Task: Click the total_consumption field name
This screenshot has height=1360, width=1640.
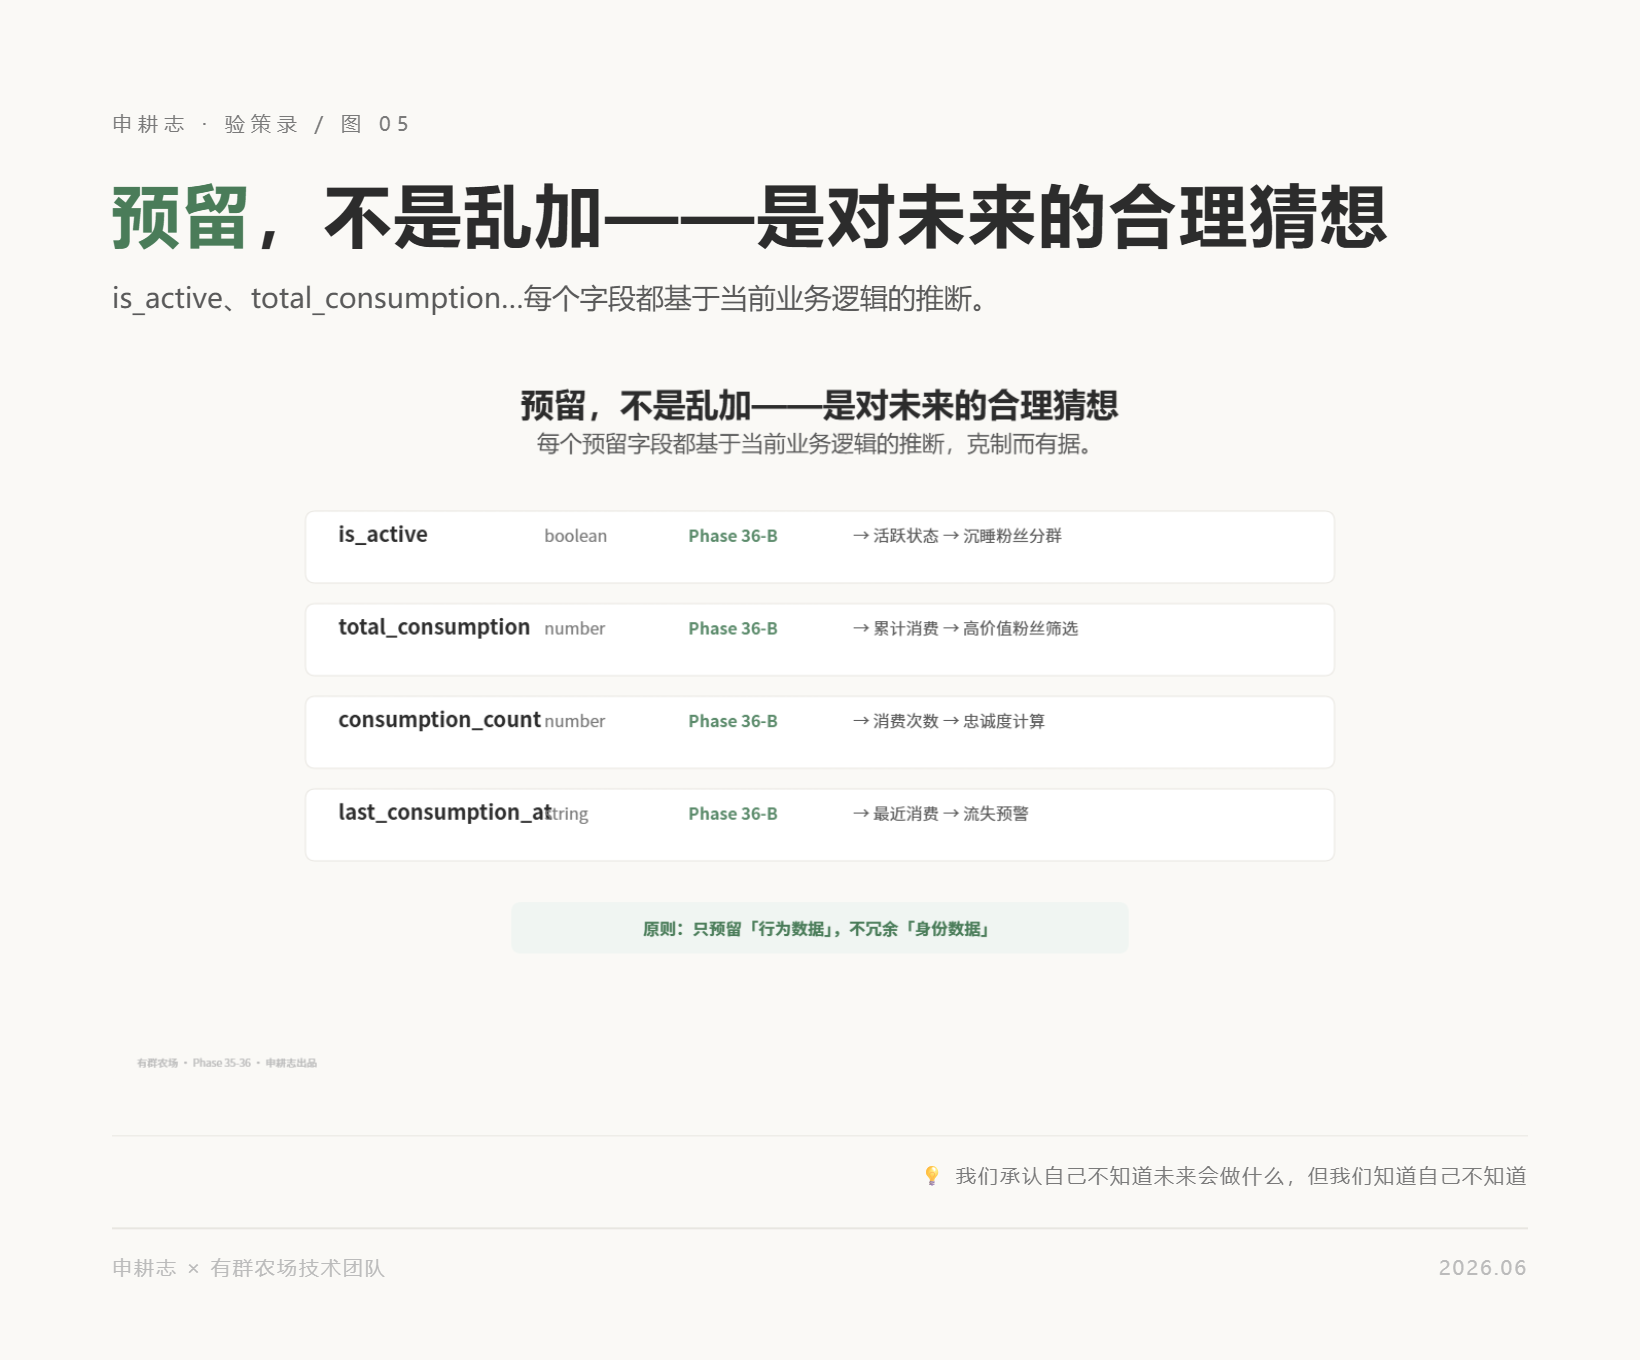Action: [434, 627]
